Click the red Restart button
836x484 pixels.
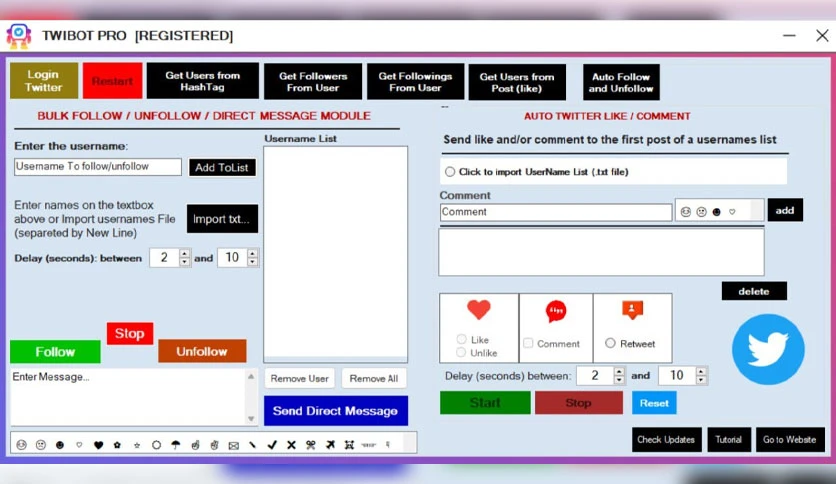pyautogui.click(x=112, y=80)
